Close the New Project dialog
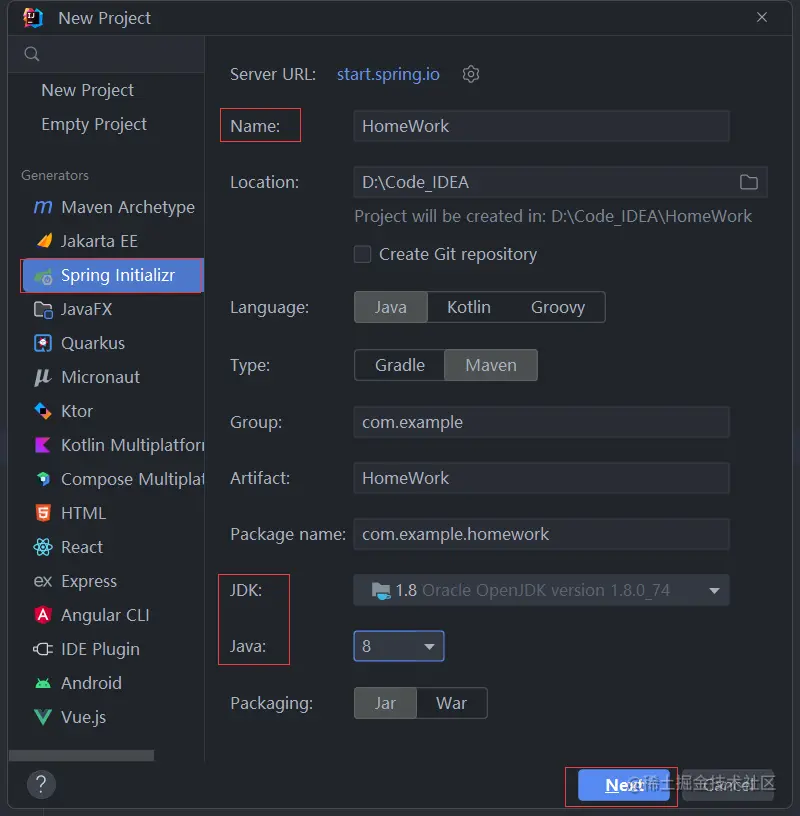 (x=762, y=18)
